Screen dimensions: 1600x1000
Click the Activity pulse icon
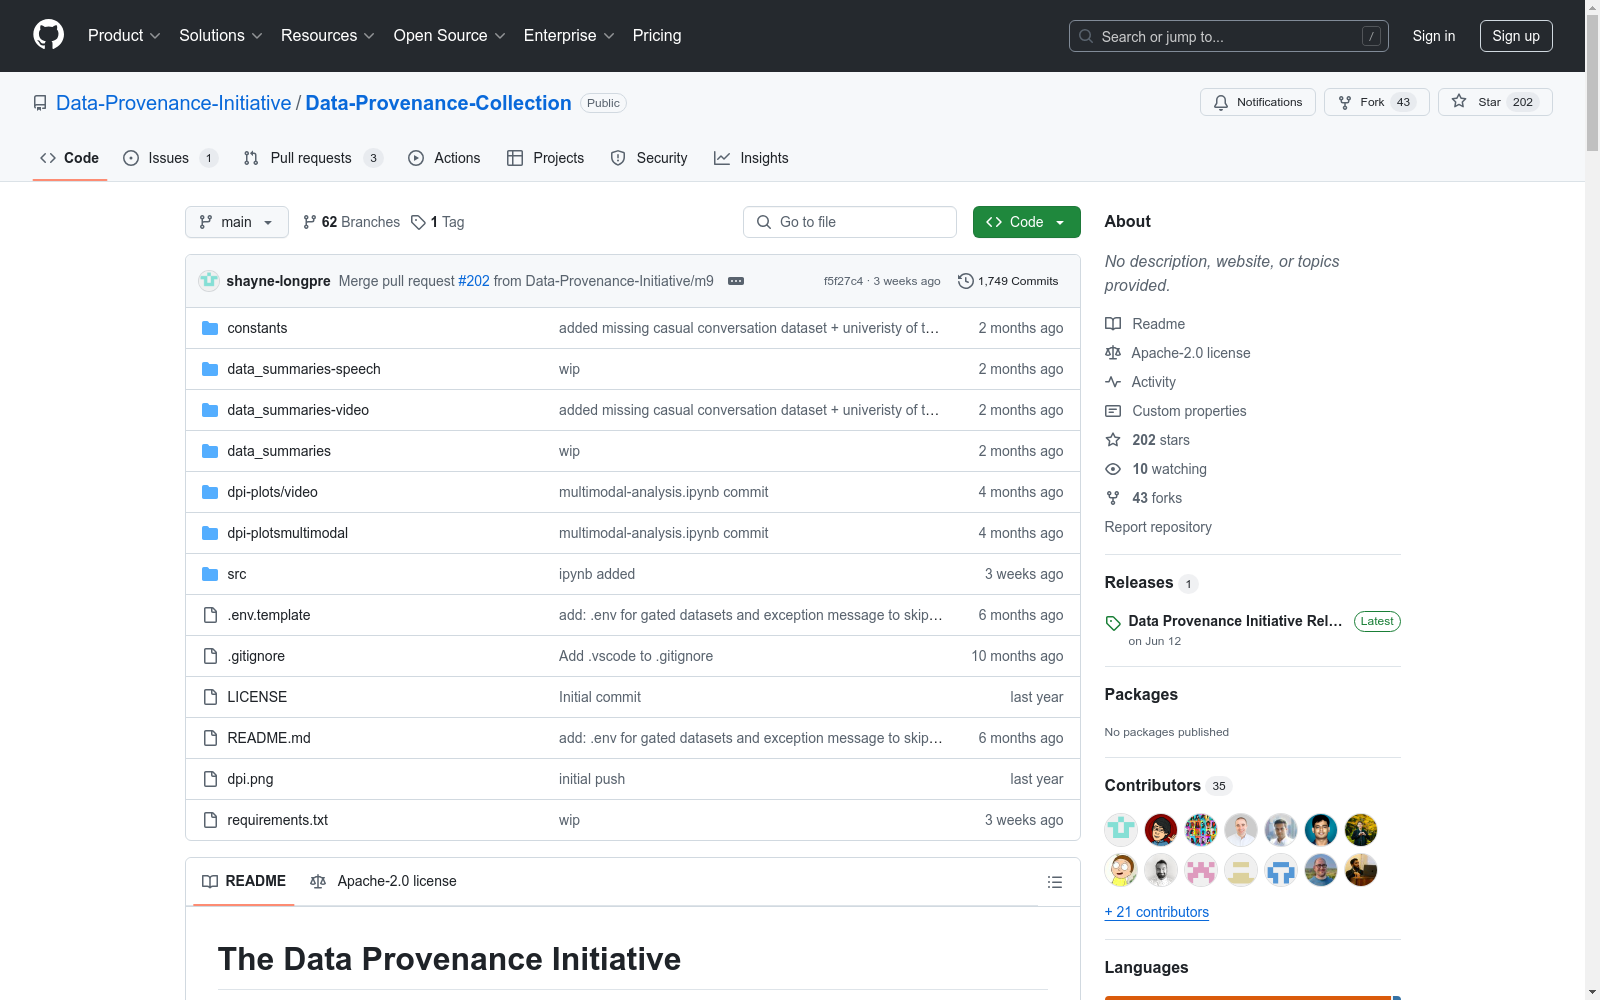[x=1113, y=382]
